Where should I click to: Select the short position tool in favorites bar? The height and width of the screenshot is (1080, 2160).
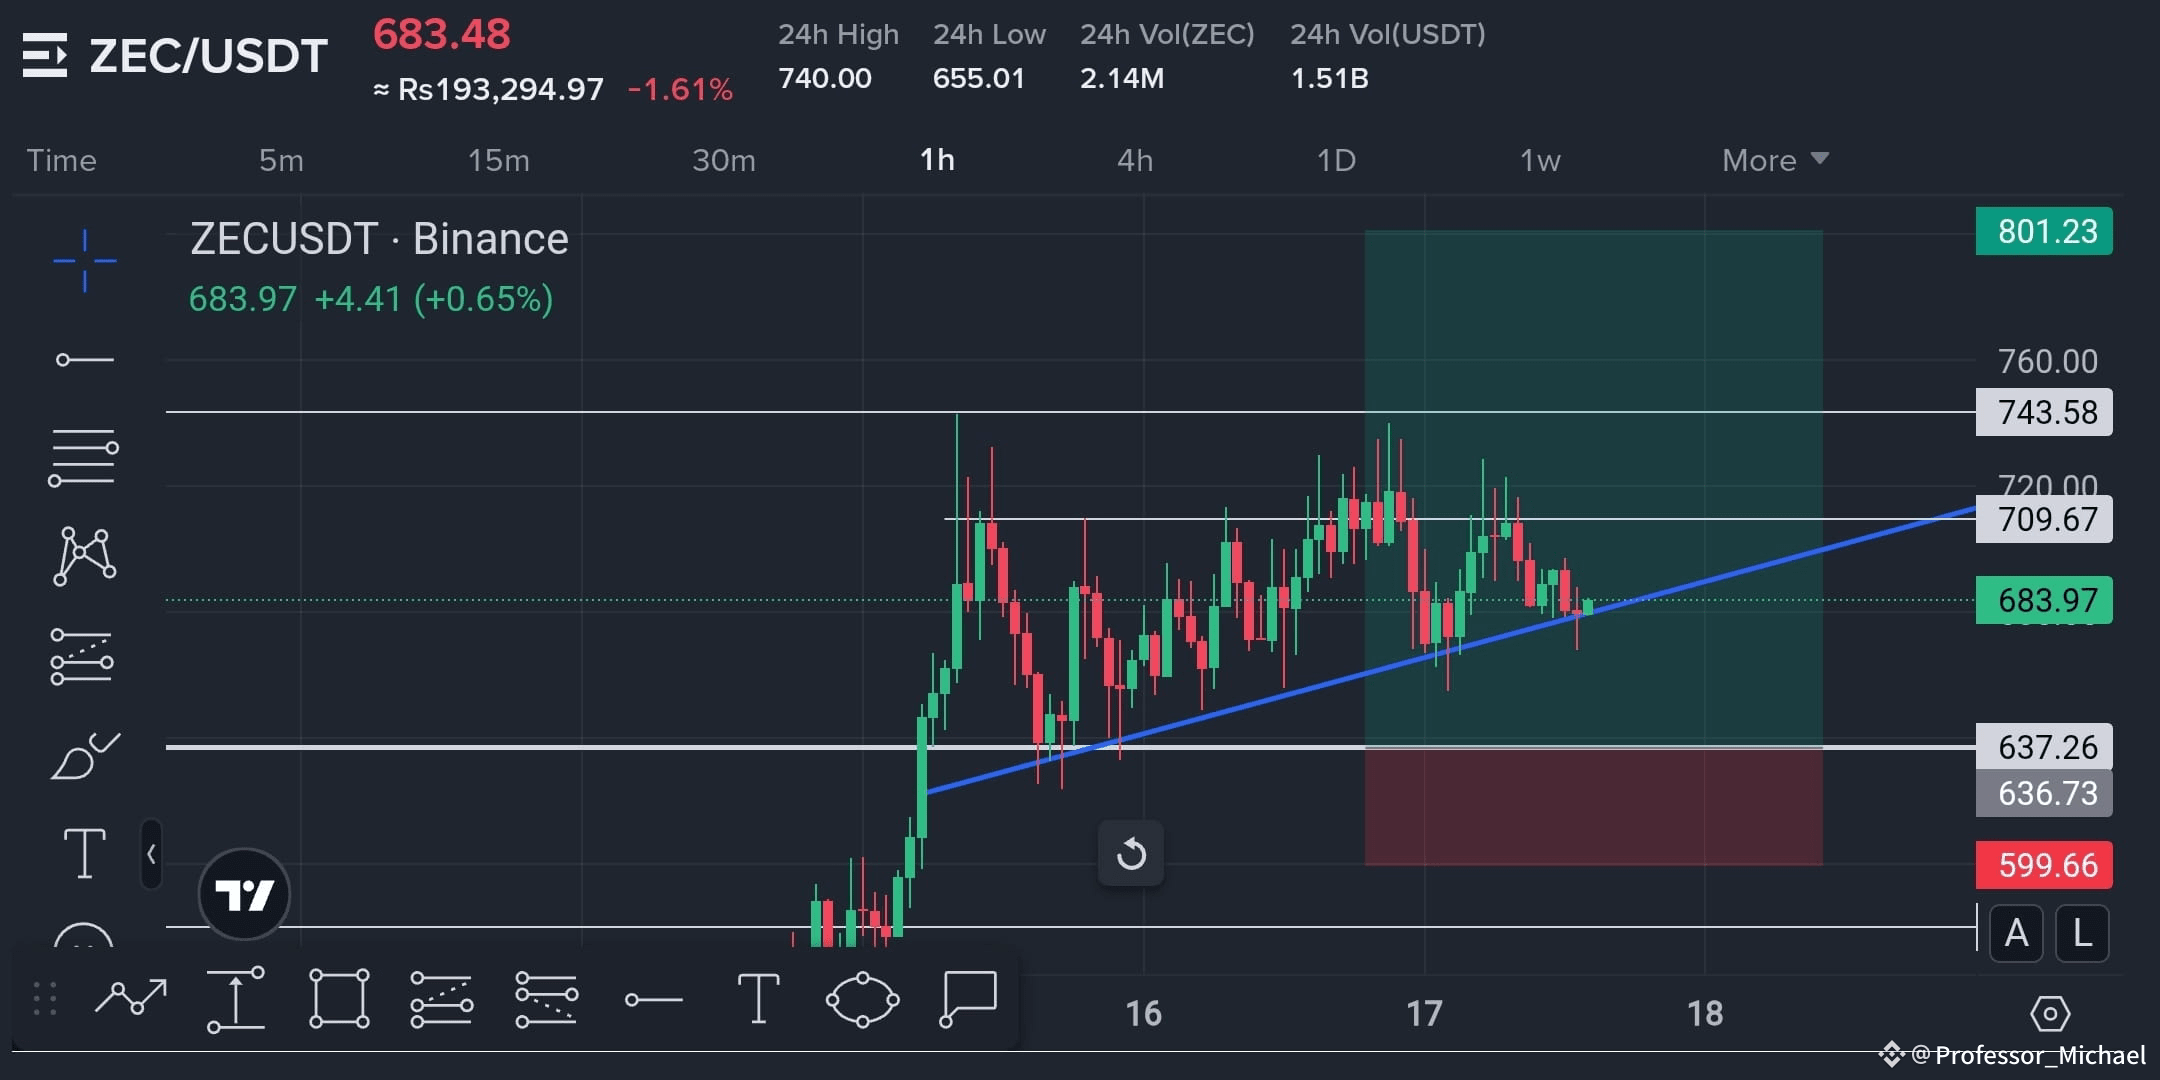(x=547, y=999)
